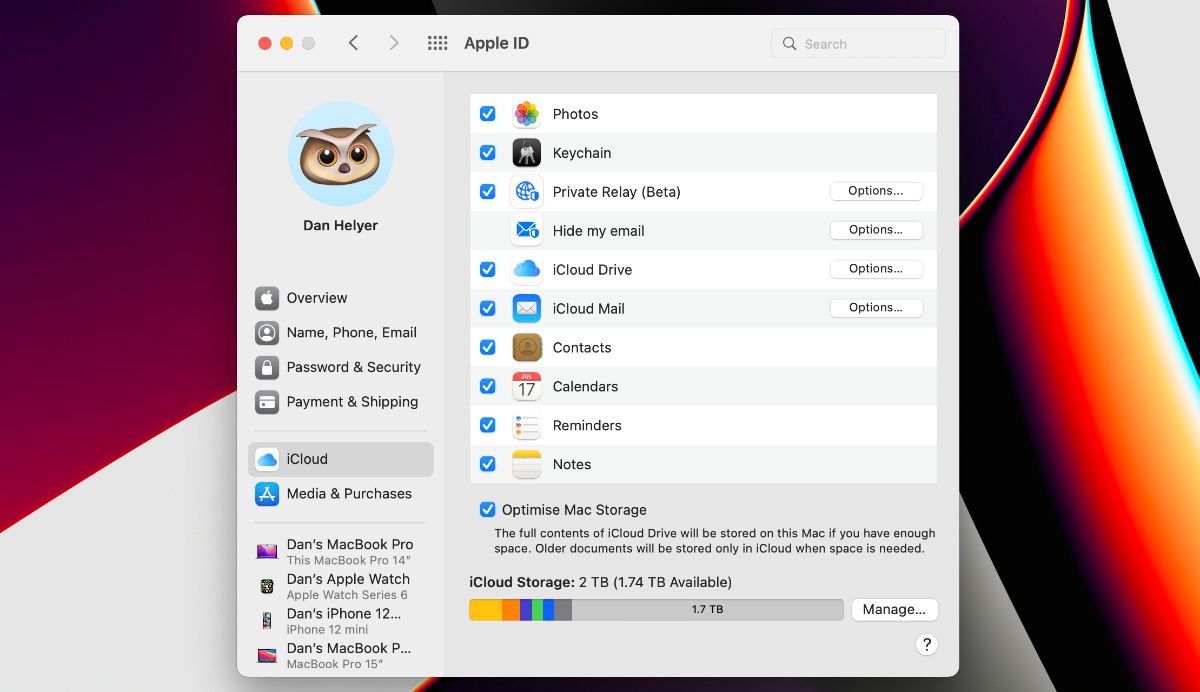Select Media & Purchases in sidebar
Screen dimensions: 1200x692
pos(349,493)
